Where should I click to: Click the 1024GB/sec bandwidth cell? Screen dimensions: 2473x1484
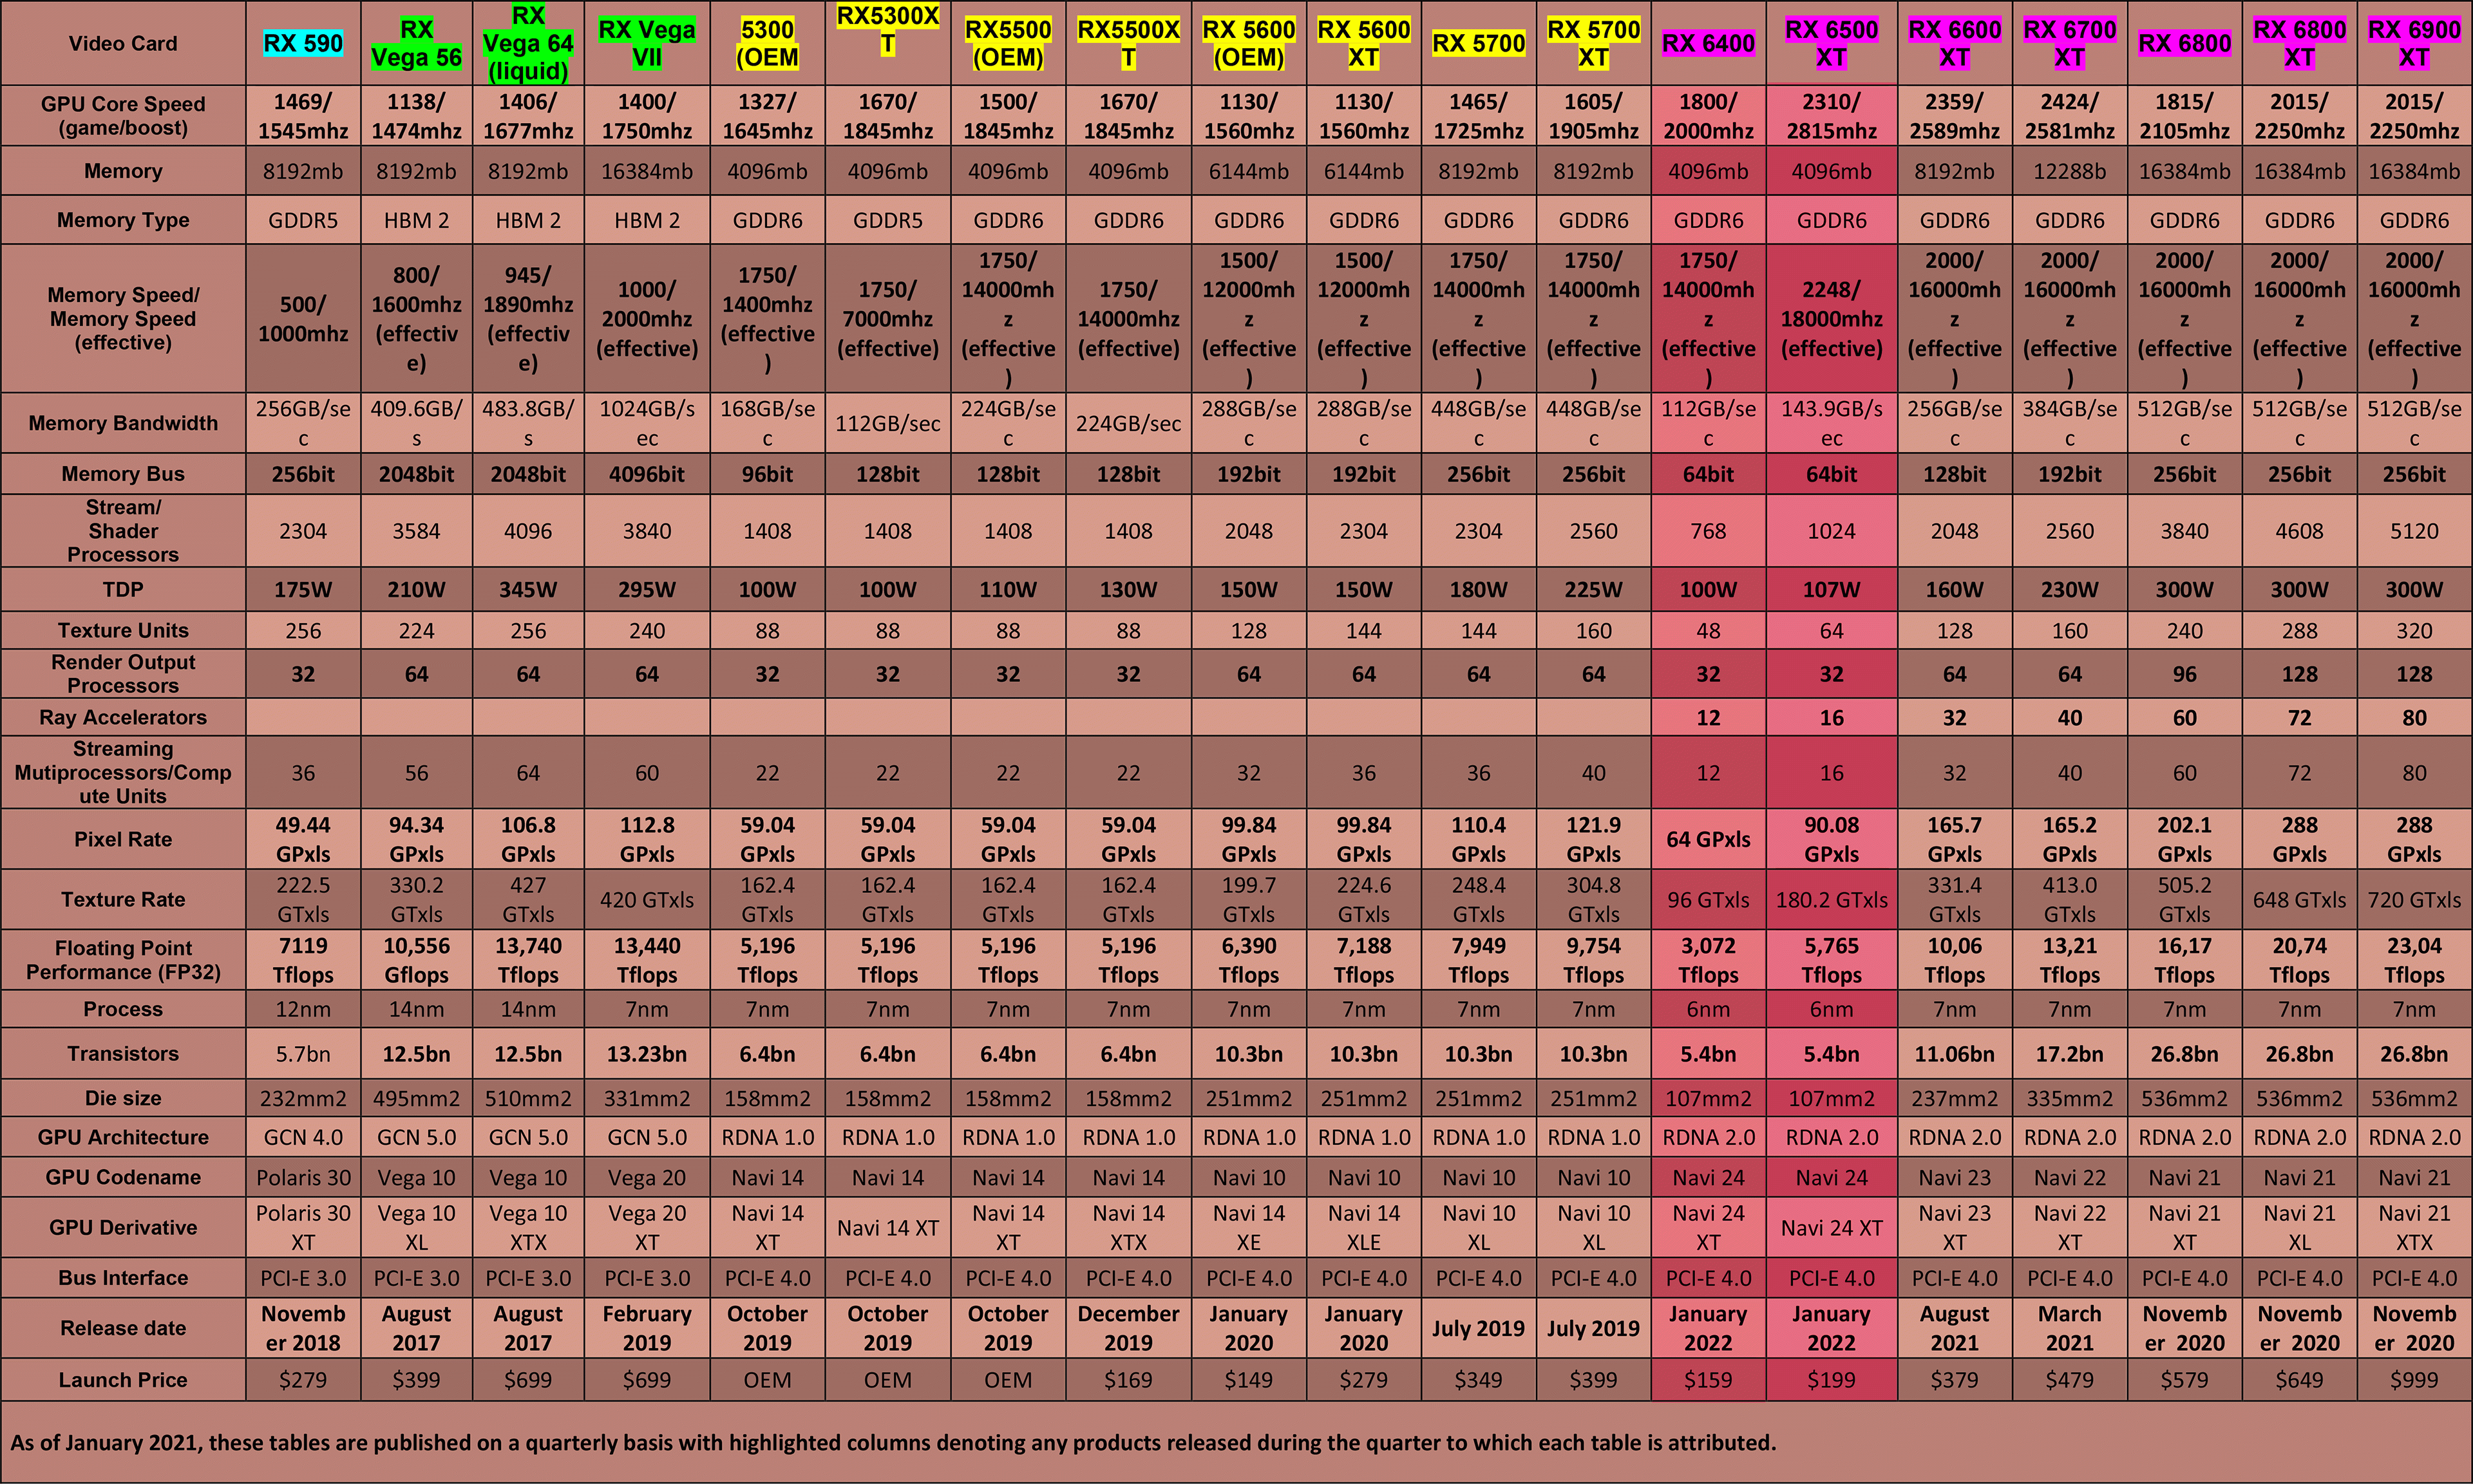pyautogui.click(x=647, y=423)
